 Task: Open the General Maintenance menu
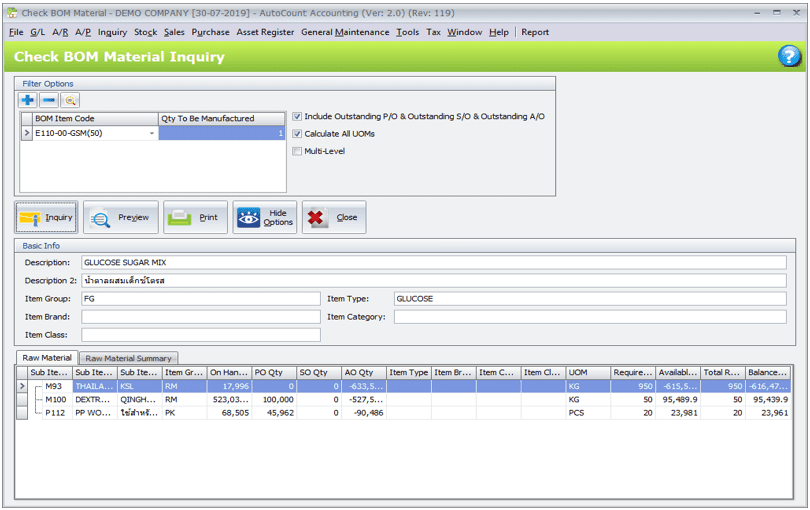pos(345,32)
